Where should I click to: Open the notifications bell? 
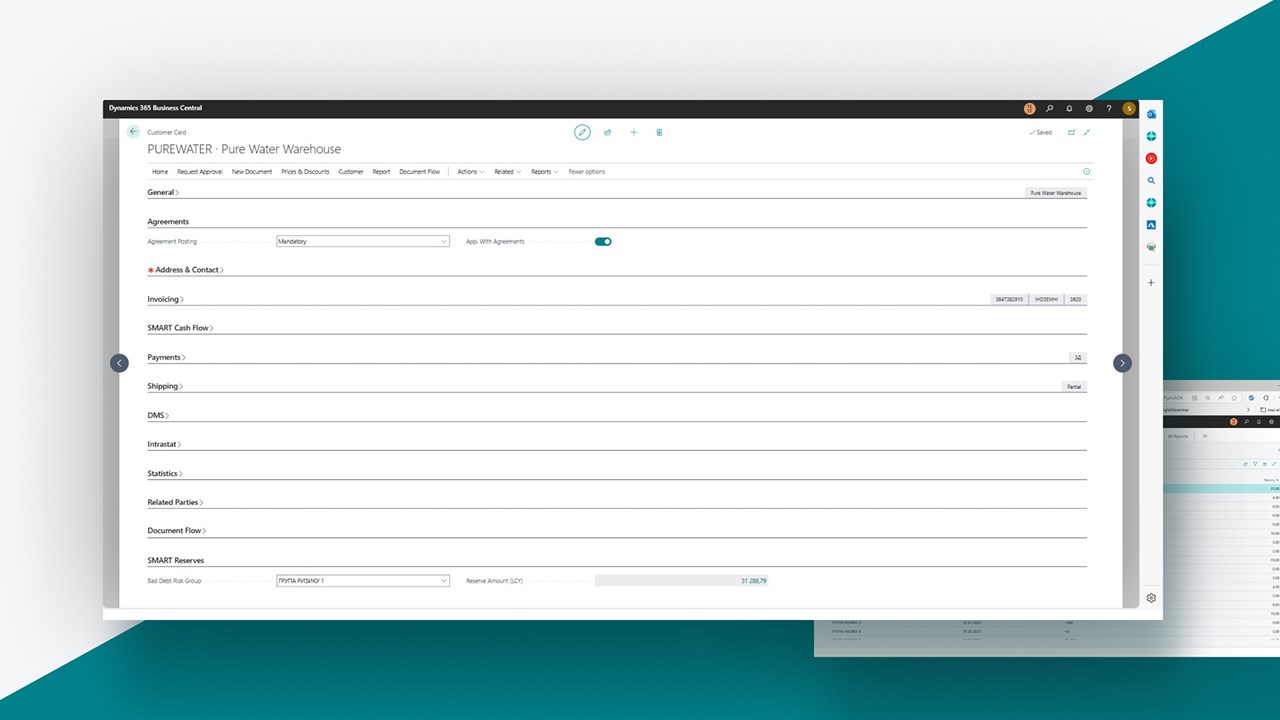pos(1069,108)
